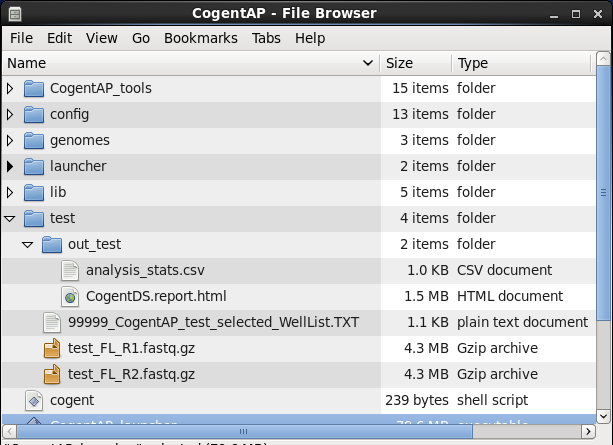The width and height of the screenshot is (613, 445).
Task: Expand the lib folder tree
Action: pos(10,193)
